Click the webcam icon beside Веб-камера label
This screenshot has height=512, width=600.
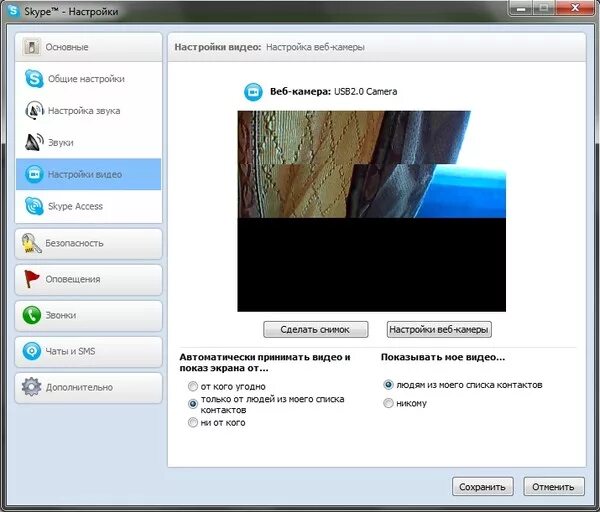(253, 92)
